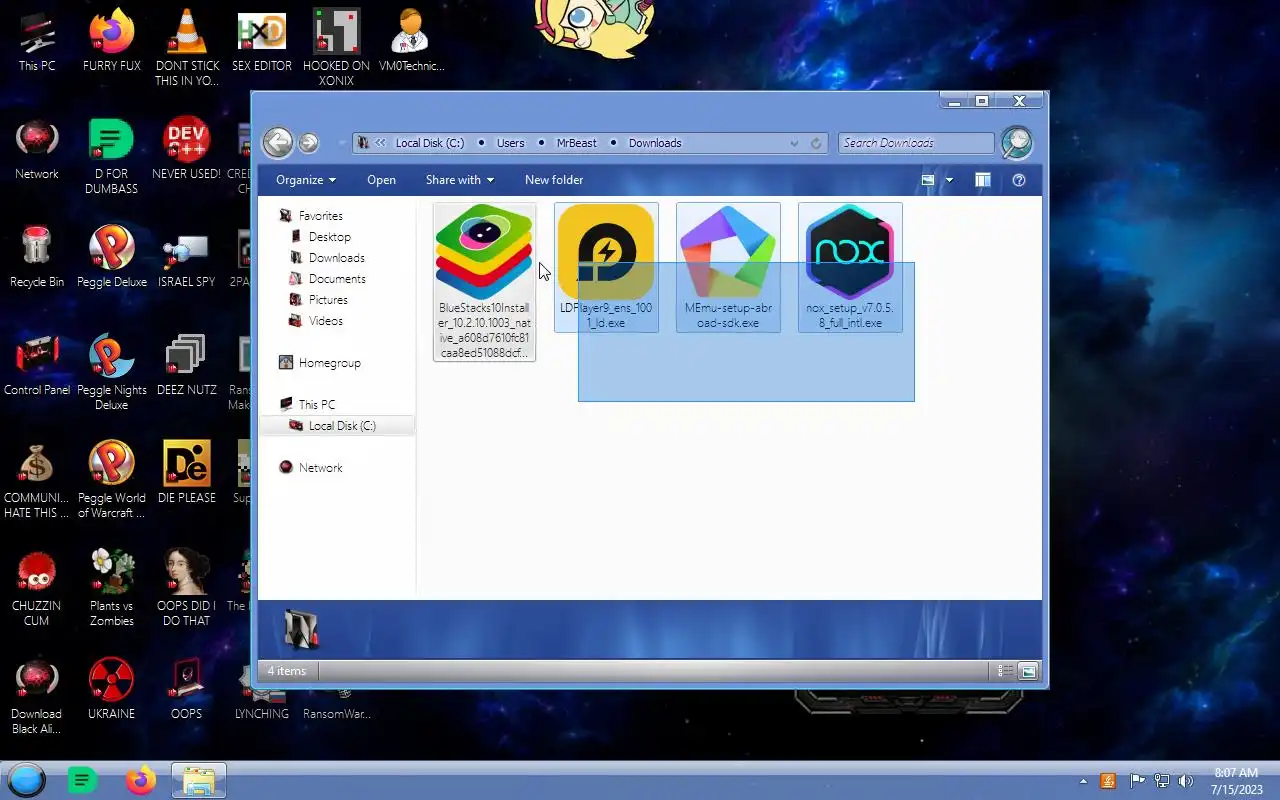Show the preview pane
The image size is (1280, 800).
click(x=983, y=180)
